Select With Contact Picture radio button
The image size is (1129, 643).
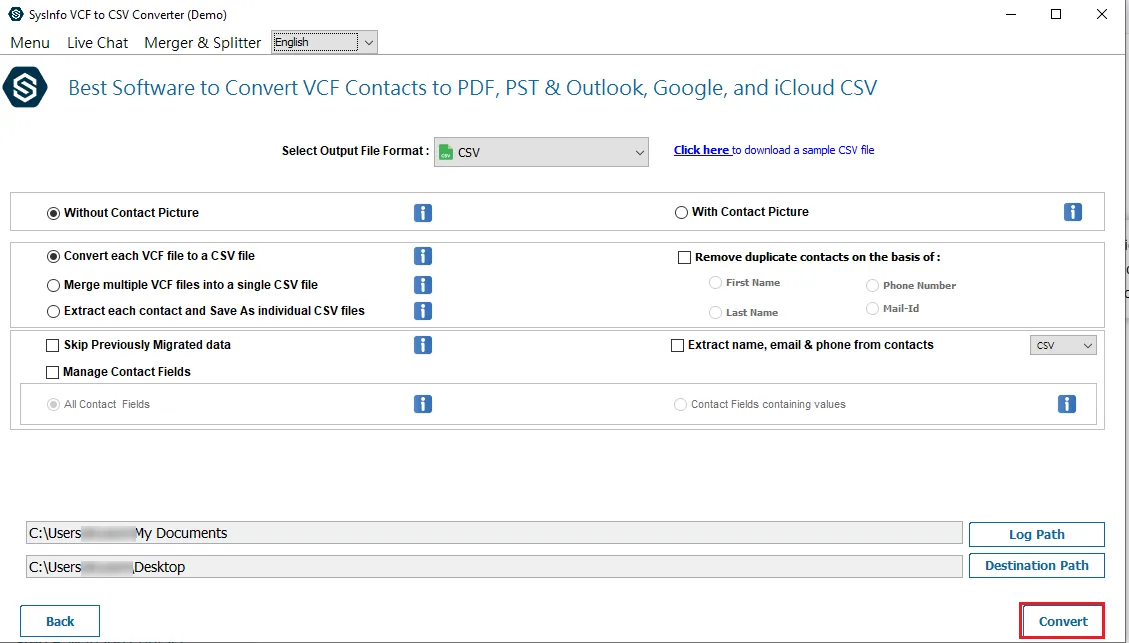point(682,212)
